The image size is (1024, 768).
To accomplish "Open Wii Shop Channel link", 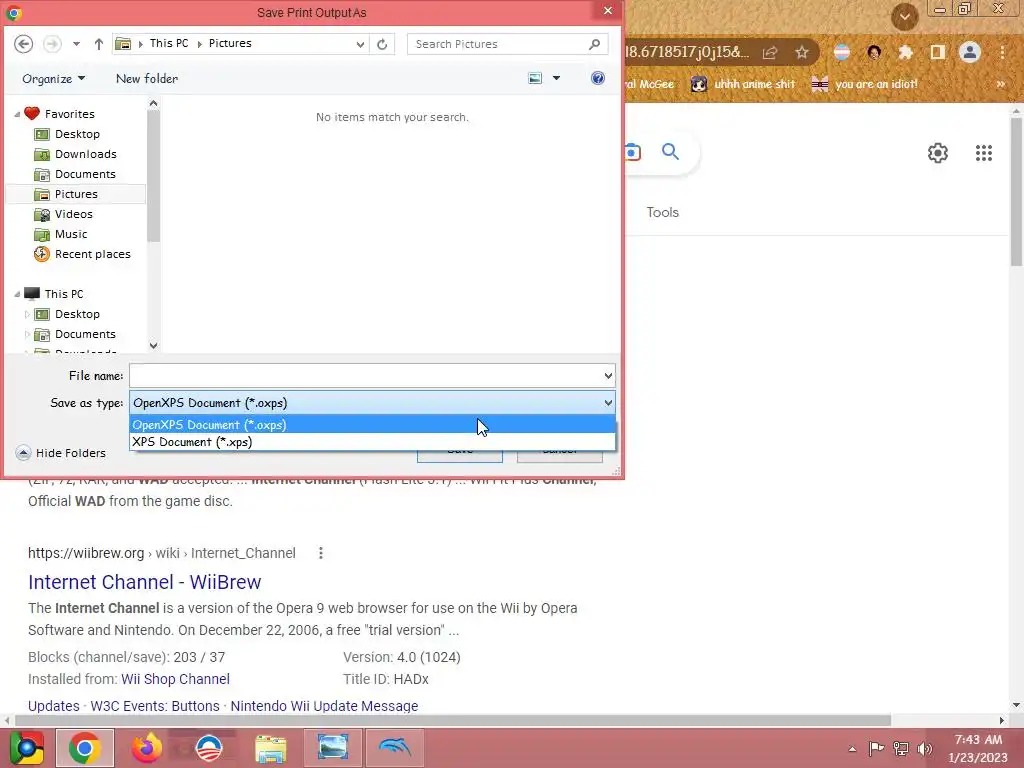I will (x=175, y=679).
